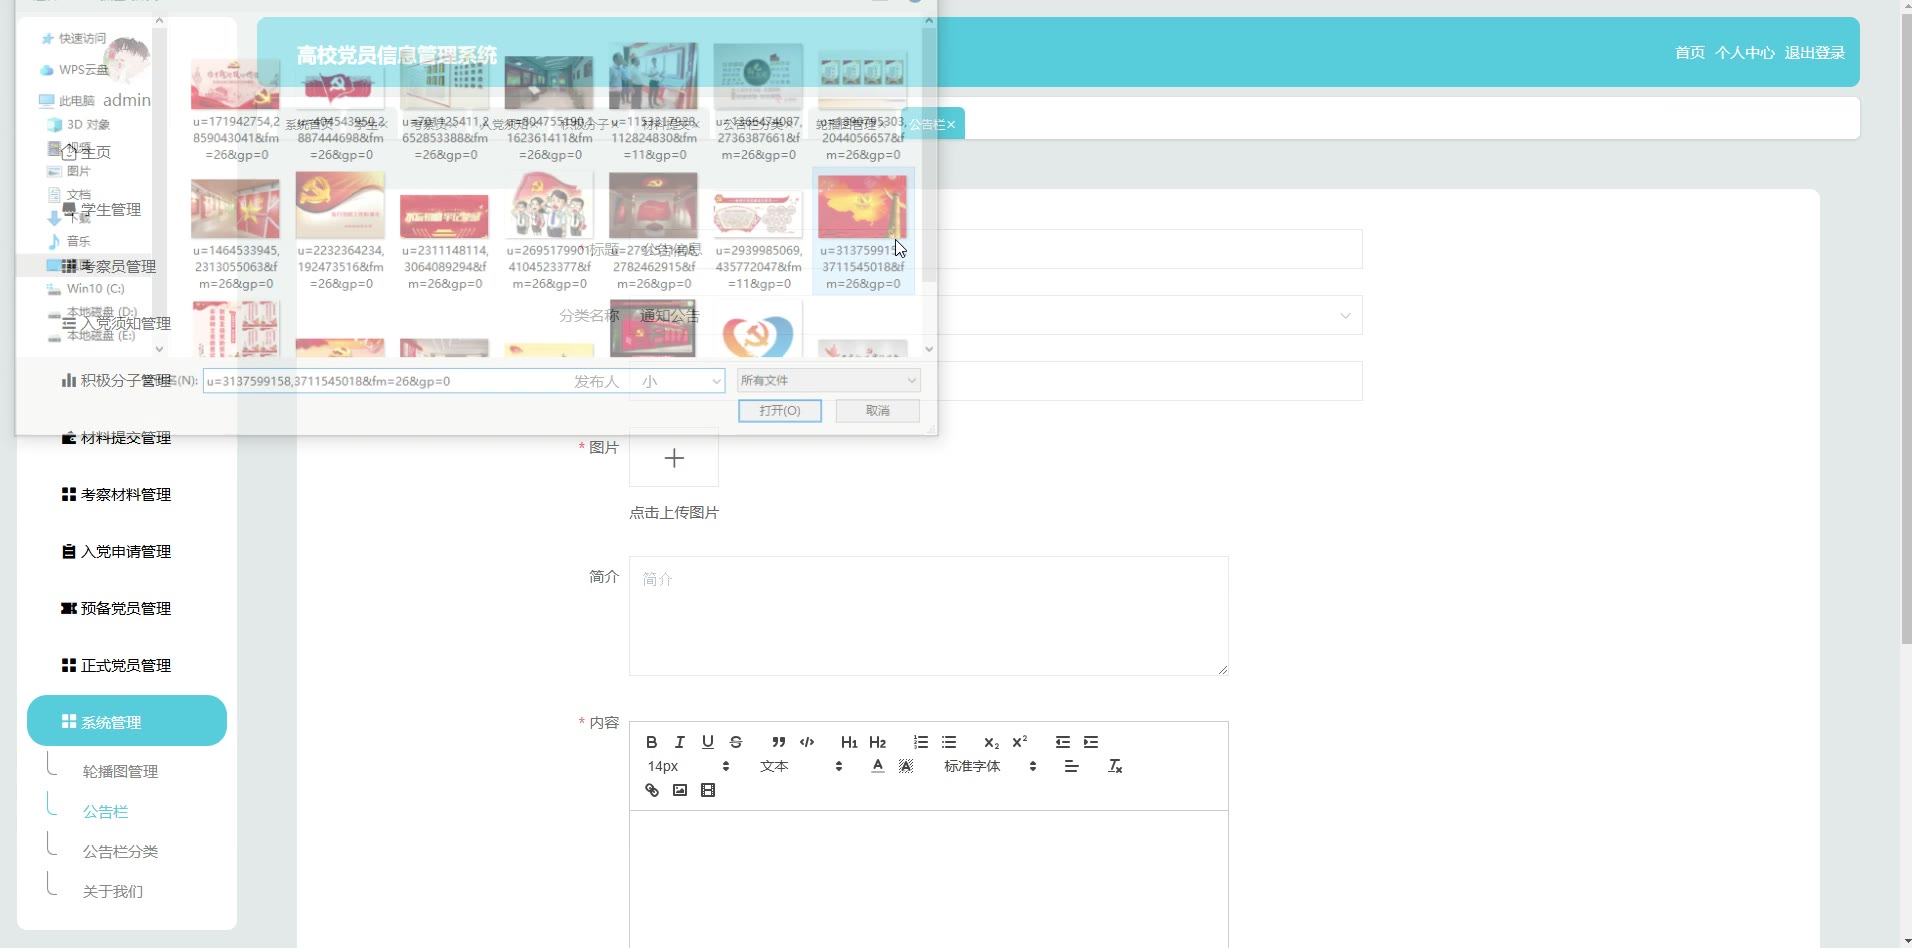
Task: Collapse the 系统管理 sidebar menu
Action: 127,721
